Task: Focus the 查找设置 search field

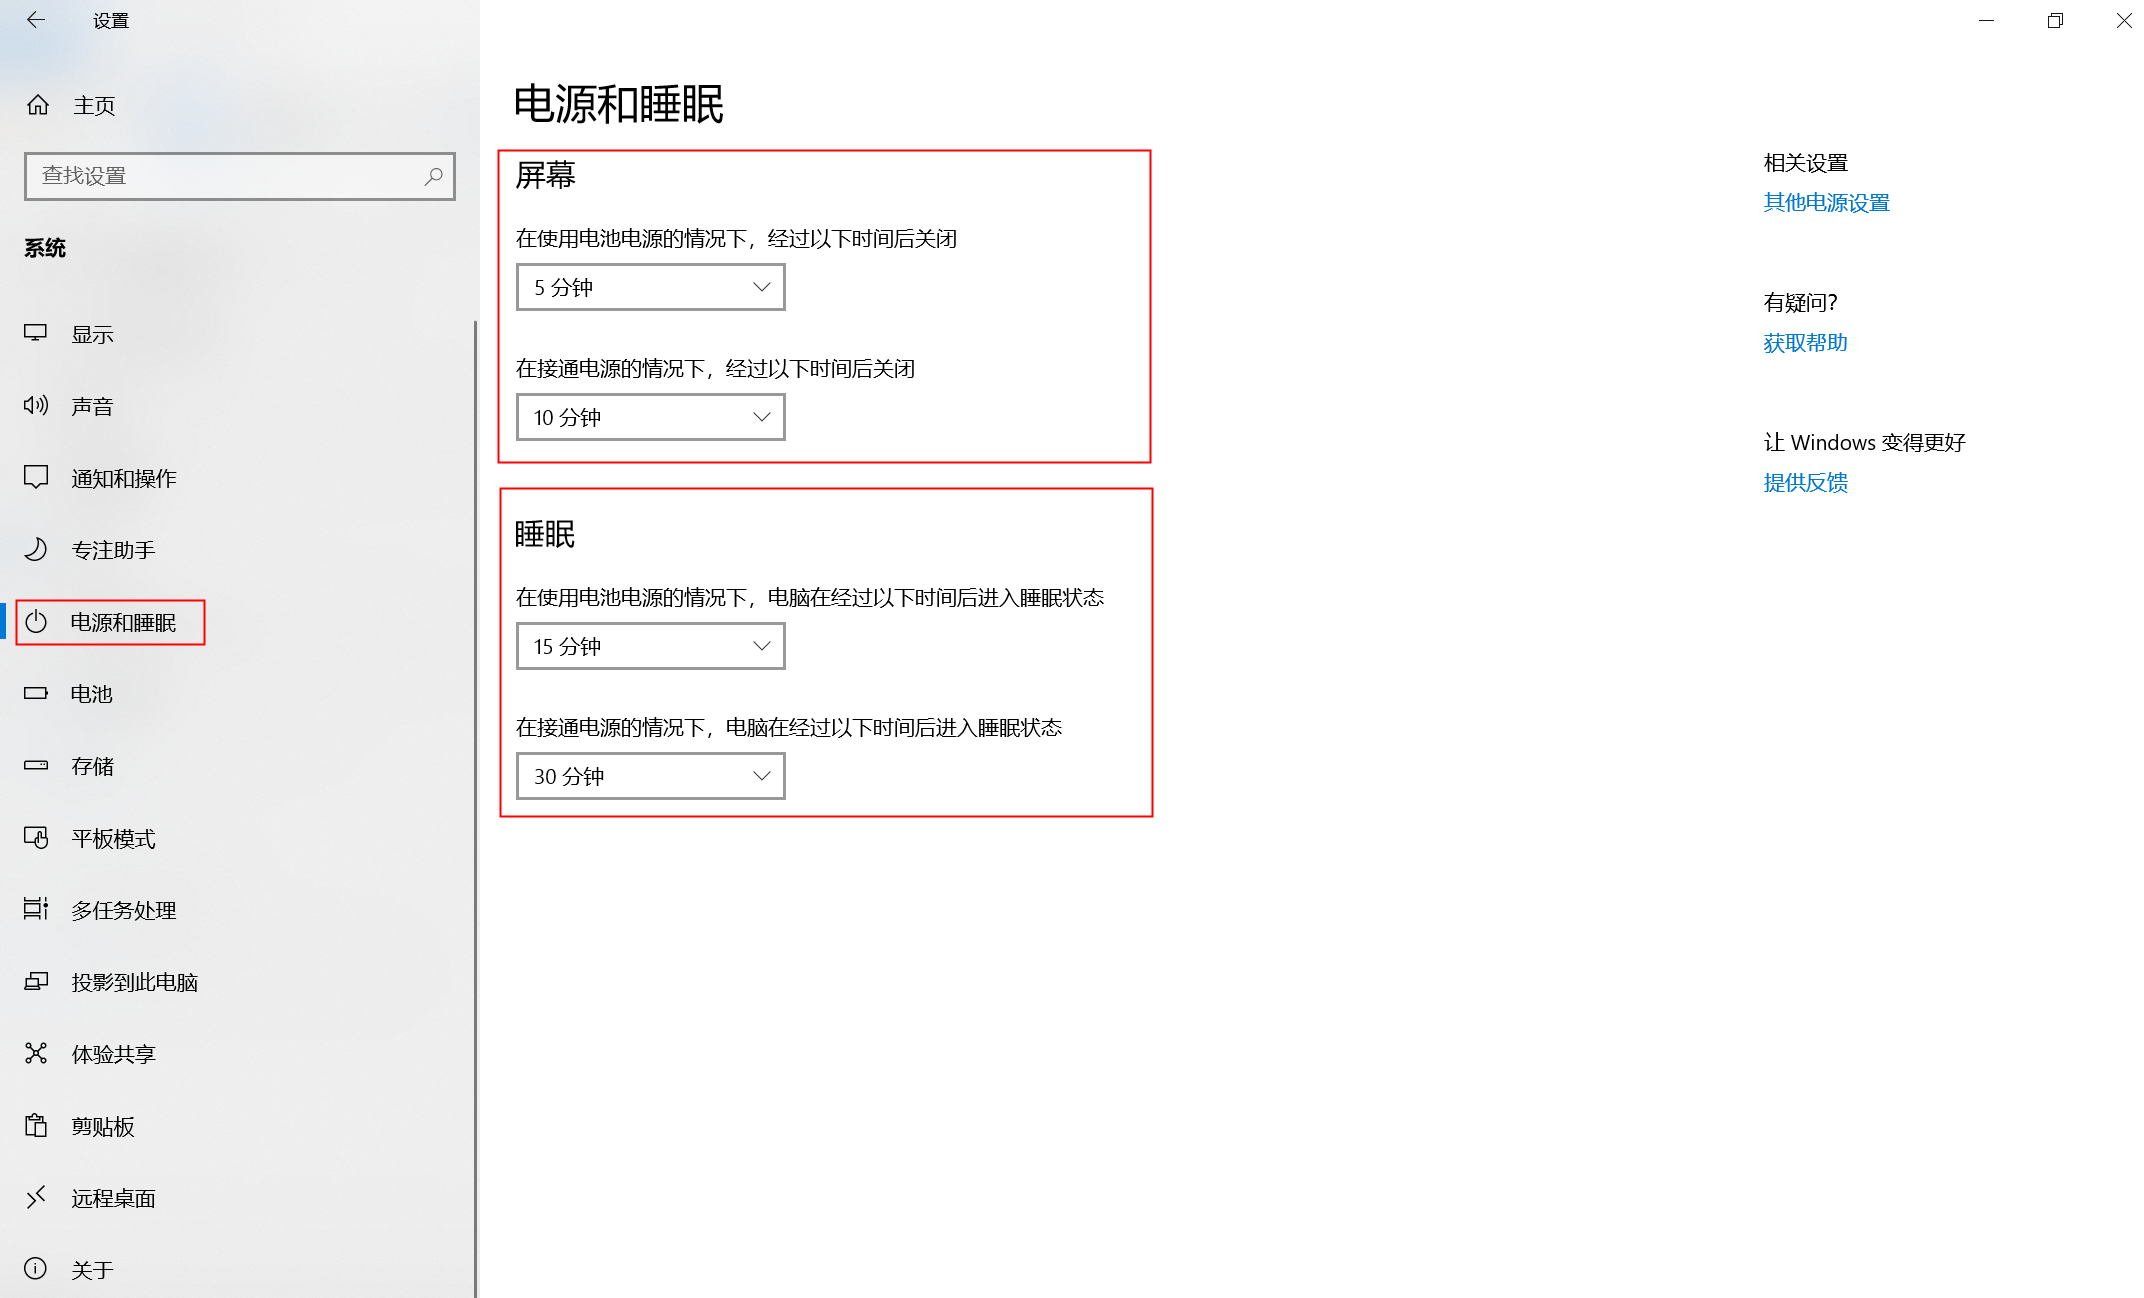Action: [225, 176]
